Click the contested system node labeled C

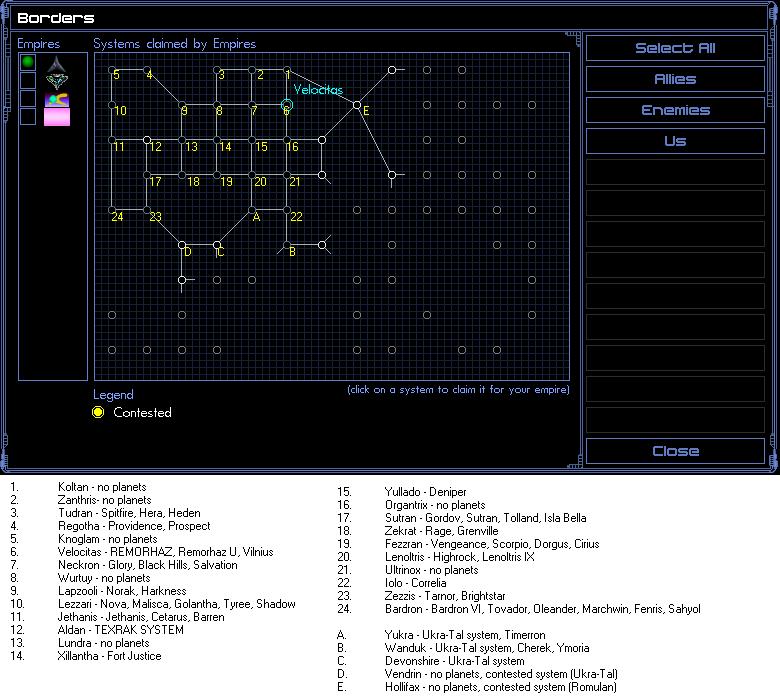click(x=217, y=244)
